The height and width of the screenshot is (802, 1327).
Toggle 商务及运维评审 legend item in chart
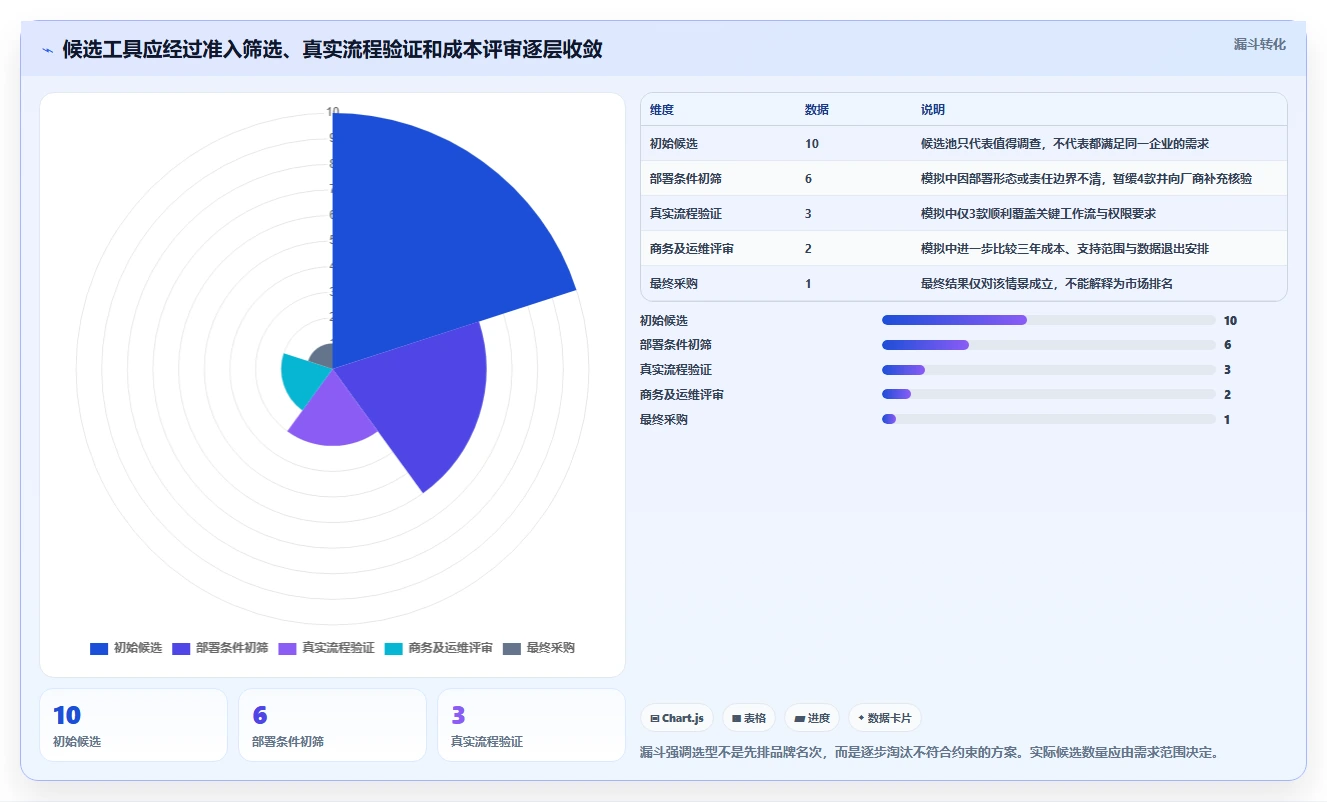pyautogui.click(x=438, y=648)
